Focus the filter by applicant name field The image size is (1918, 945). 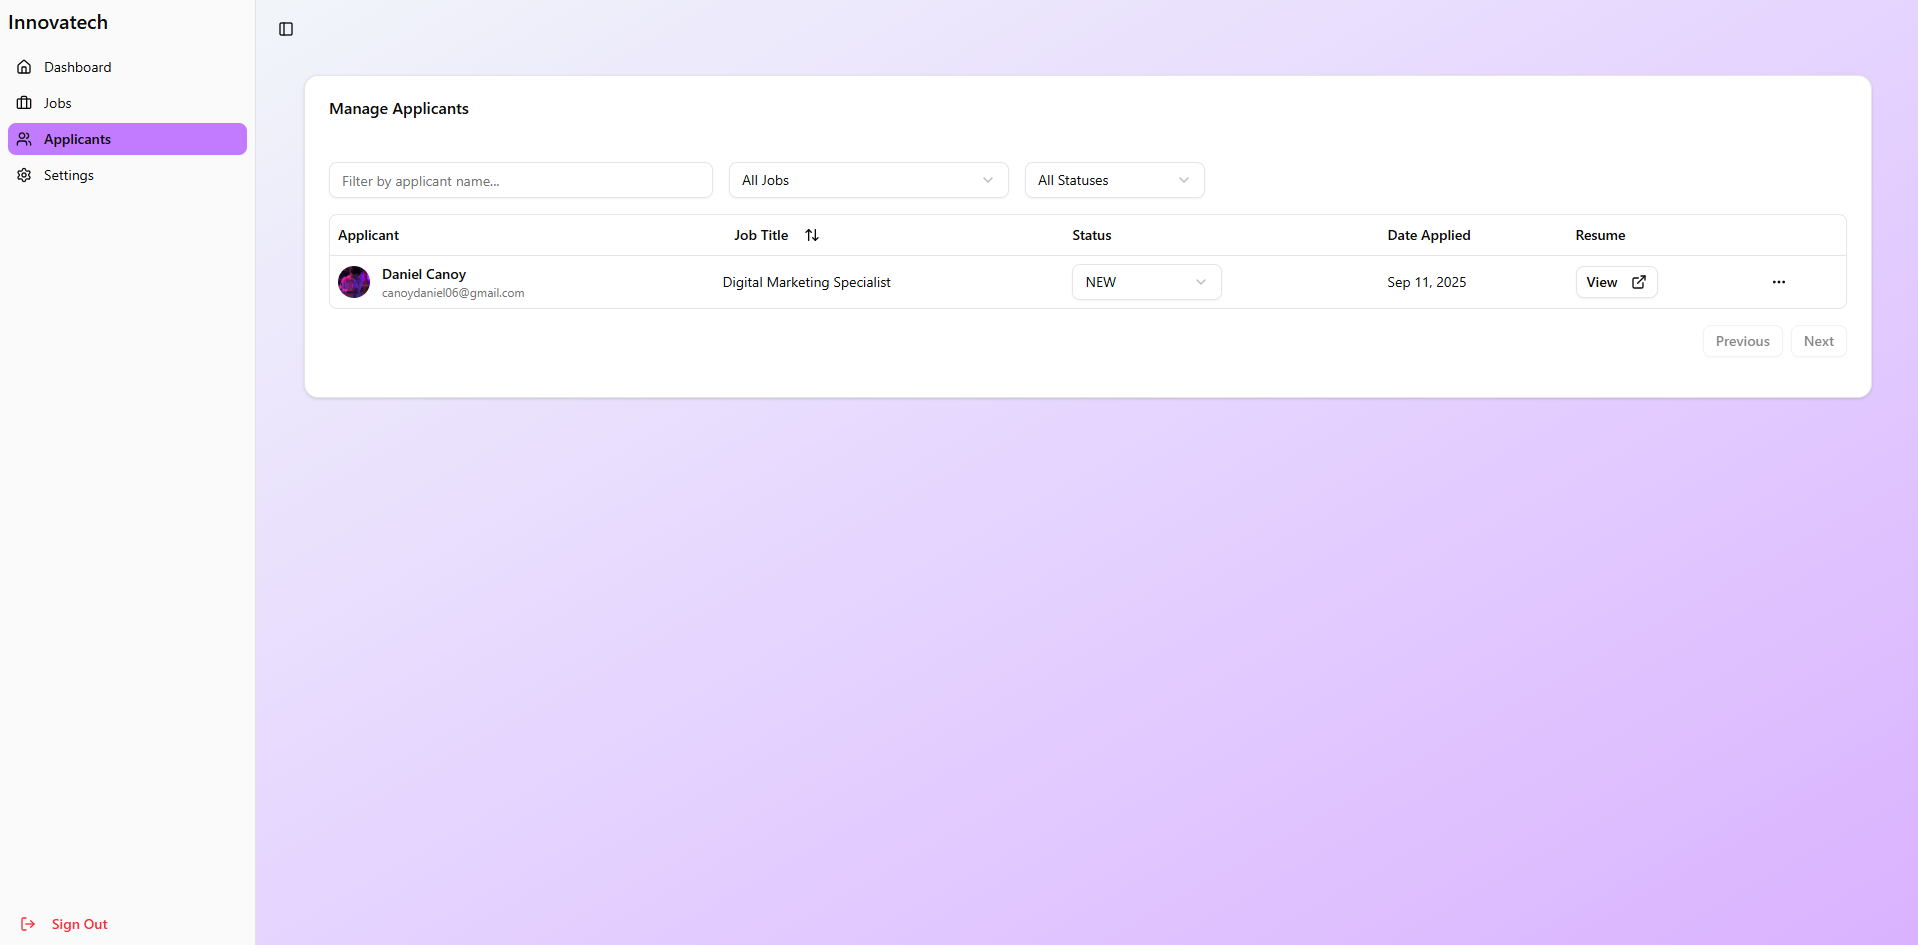coord(520,180)
